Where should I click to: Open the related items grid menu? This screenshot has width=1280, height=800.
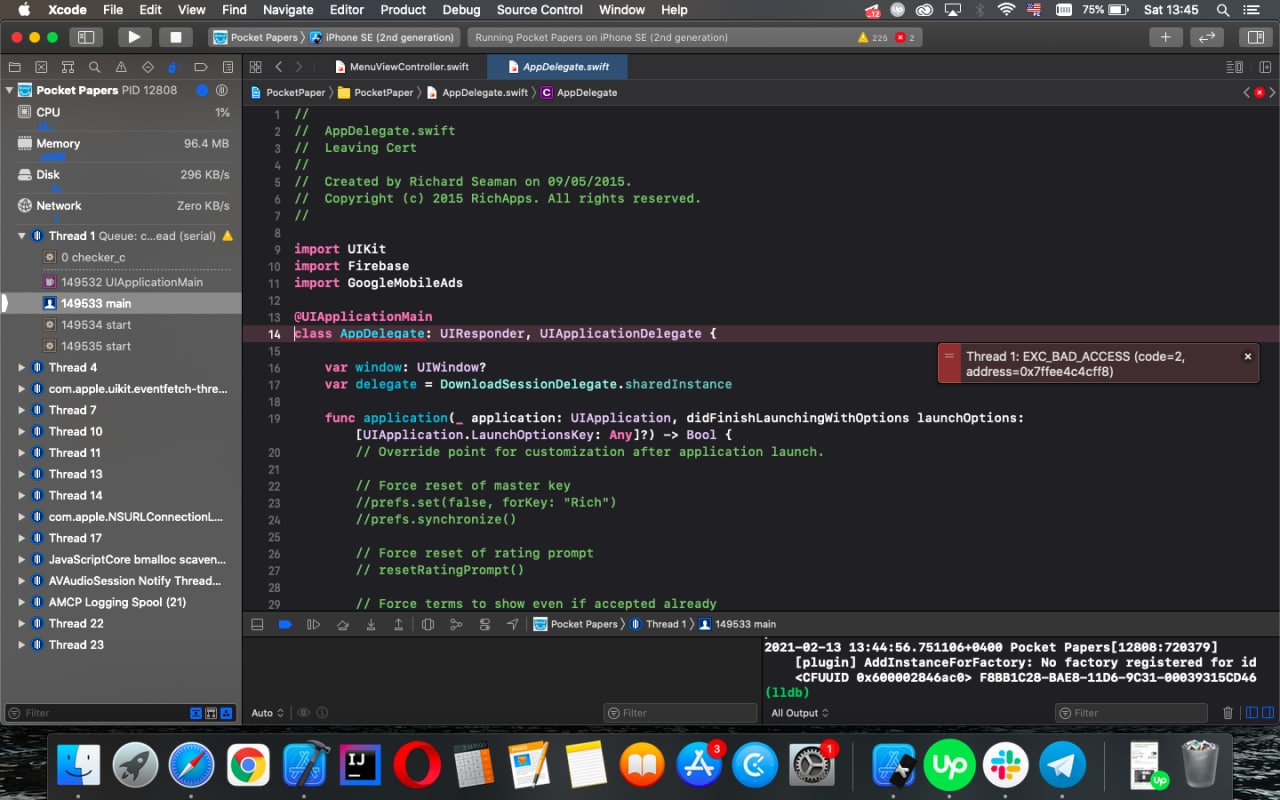(255, 67)
